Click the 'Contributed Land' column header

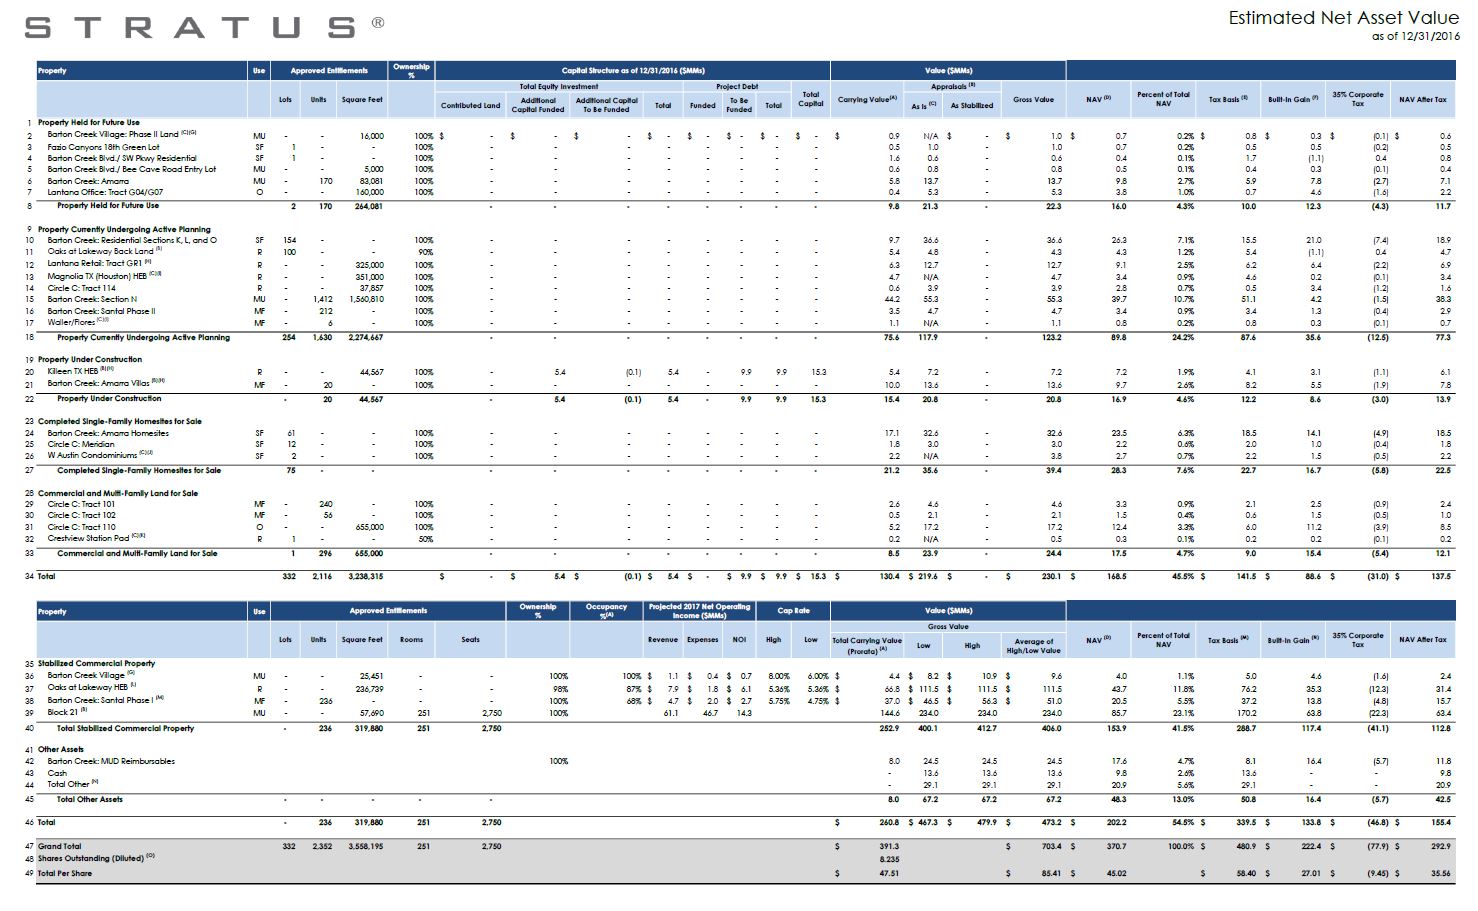pos(470,105)
